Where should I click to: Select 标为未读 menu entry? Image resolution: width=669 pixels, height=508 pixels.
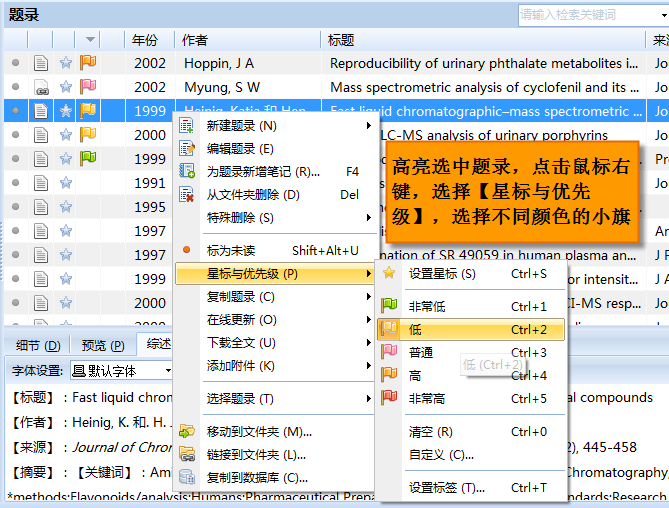coord(275,250)
